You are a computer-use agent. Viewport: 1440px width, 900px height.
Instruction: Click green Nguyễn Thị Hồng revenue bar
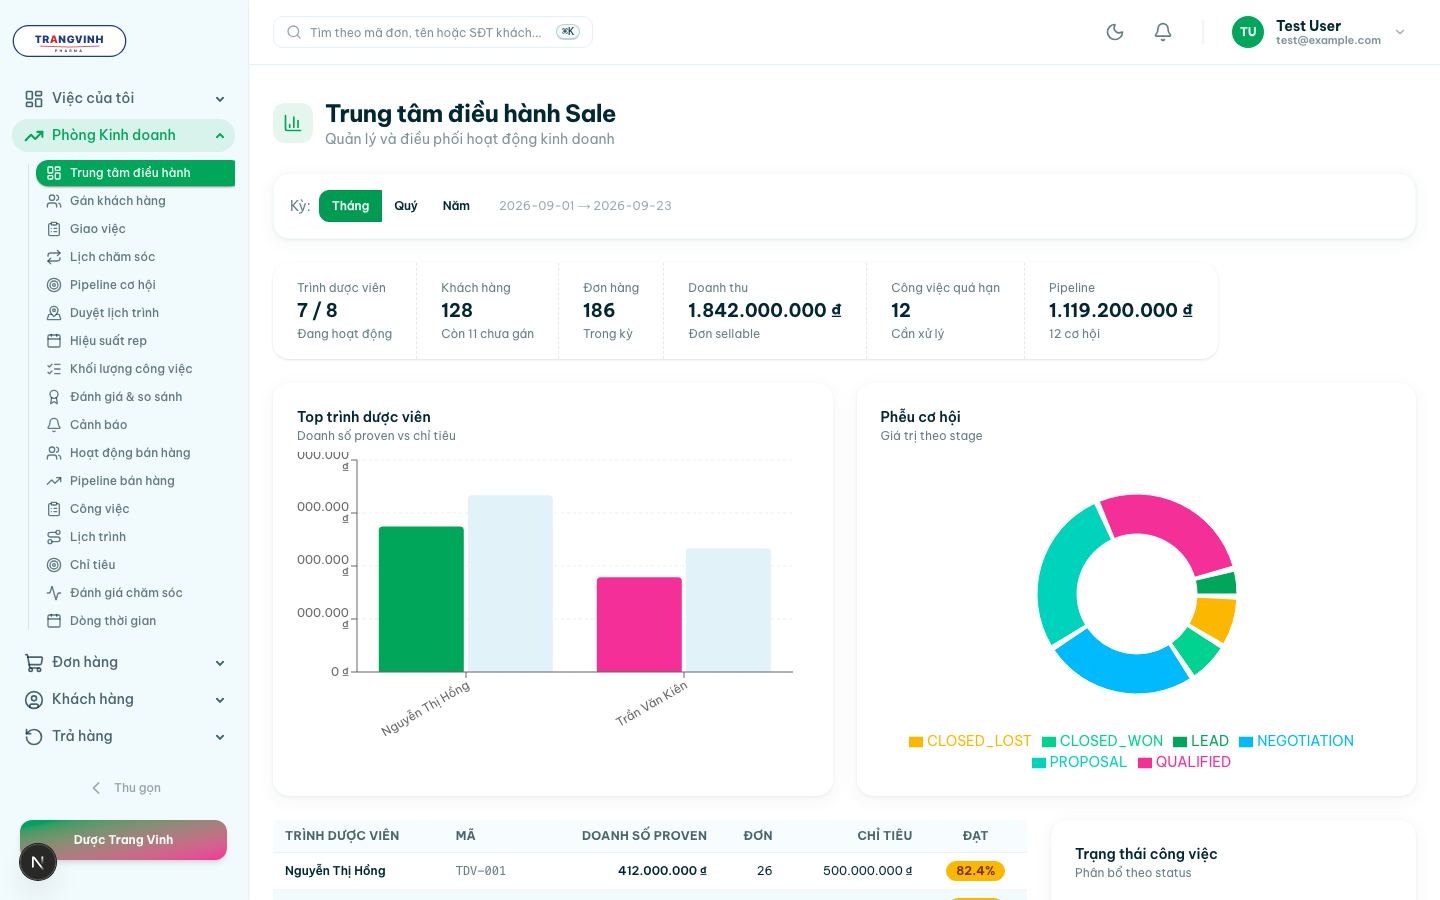pyautogui.click(x=421, y=599)
